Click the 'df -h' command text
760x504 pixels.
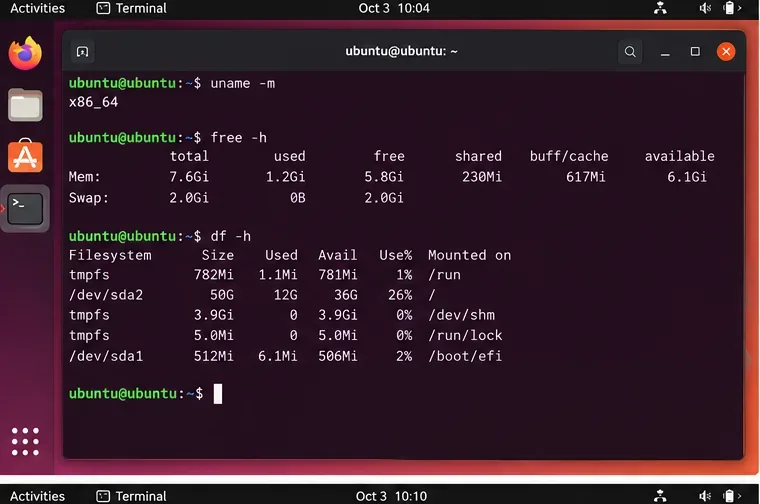tap(230, 236)
